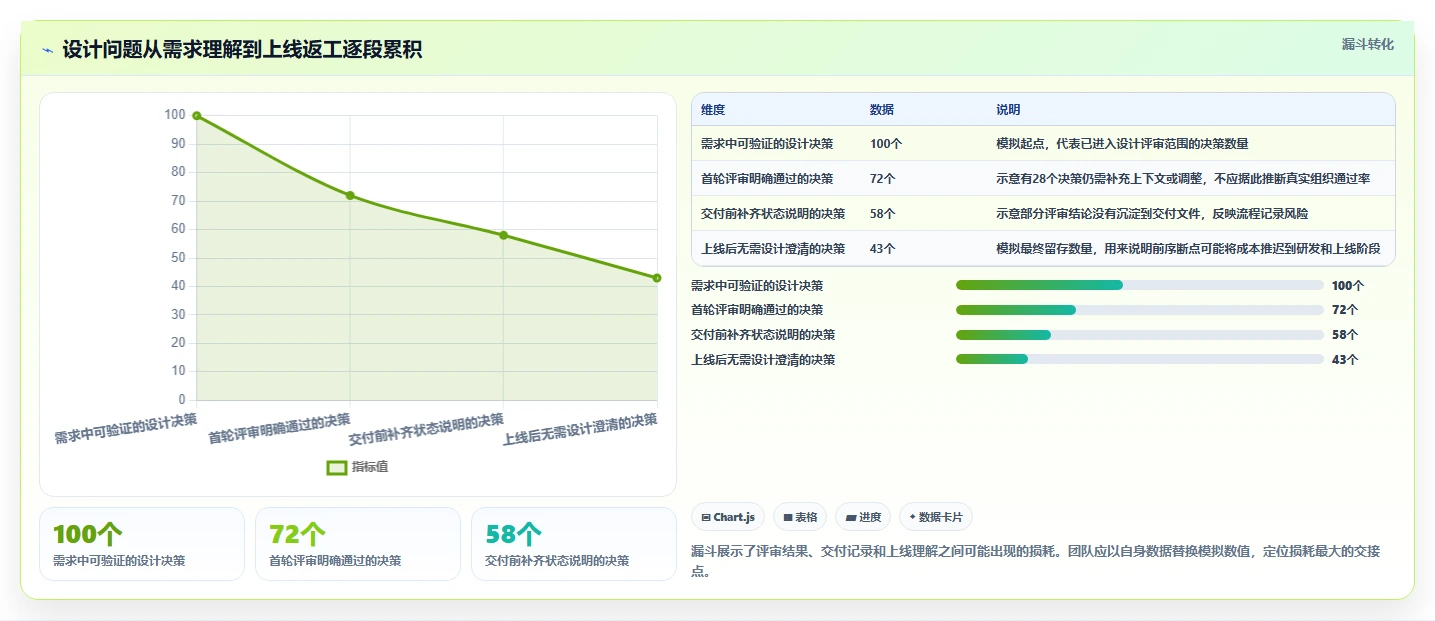Click the note starting 模拟起点，代表已进入设计评审范围

coord(1122,144)
